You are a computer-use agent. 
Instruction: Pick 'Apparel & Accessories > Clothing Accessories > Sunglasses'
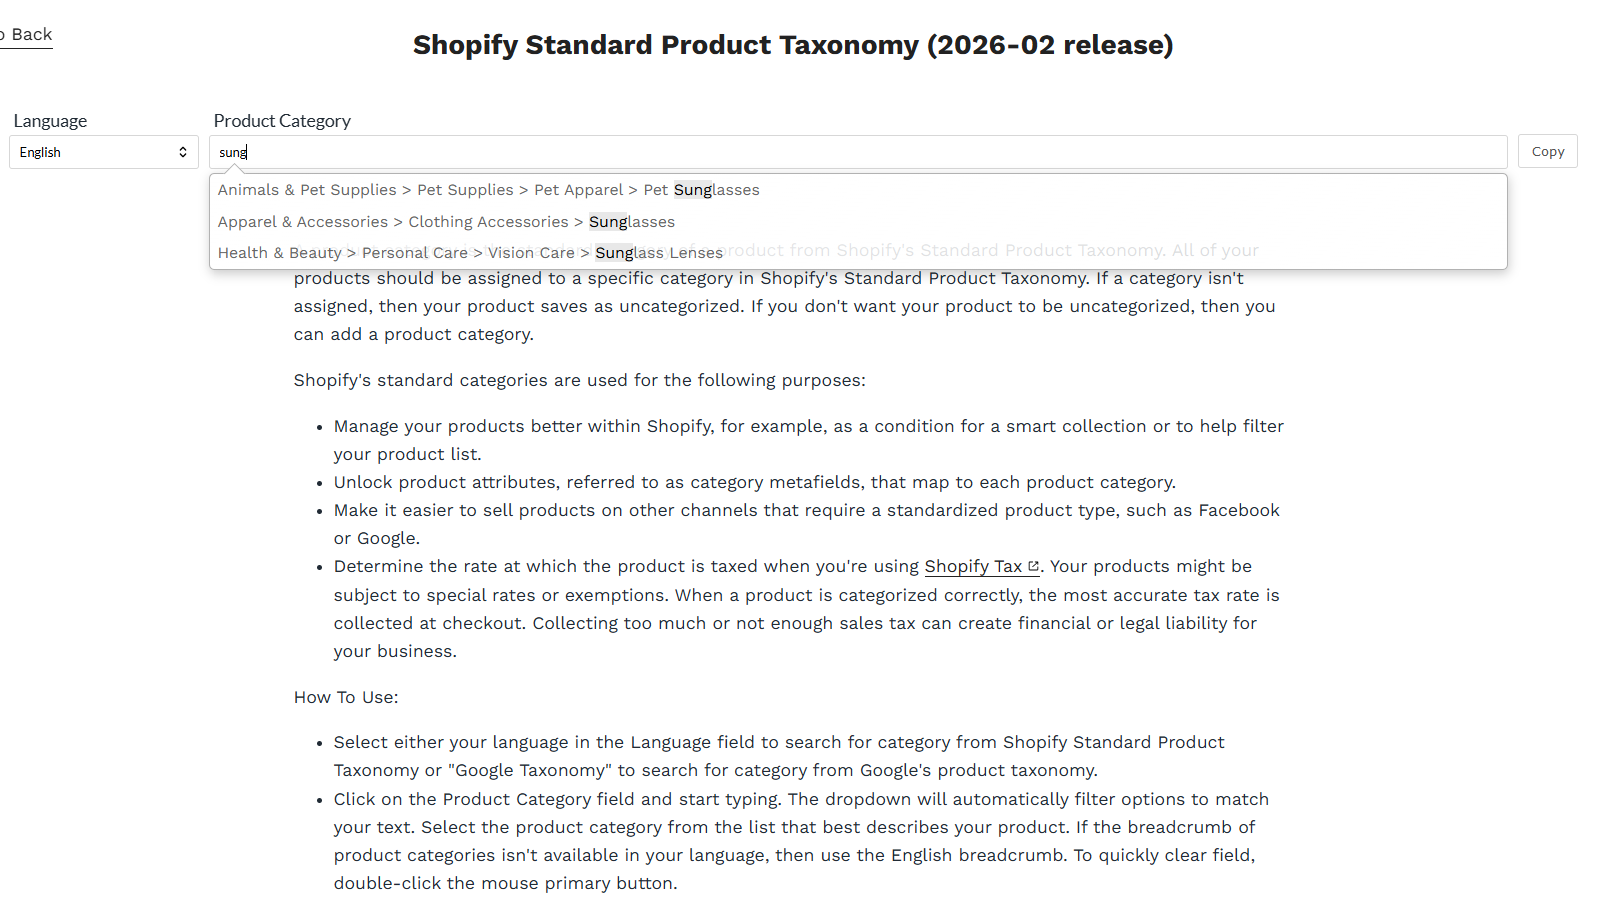446,221
